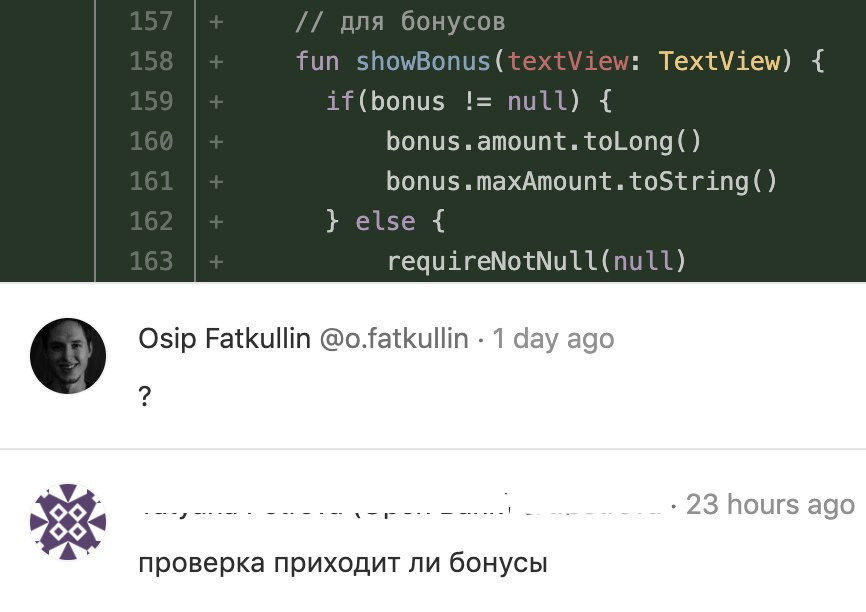This screenshot has width=866, height=612.
Task: Click the plus marker on line 160
Action: [x=215, y=141]
